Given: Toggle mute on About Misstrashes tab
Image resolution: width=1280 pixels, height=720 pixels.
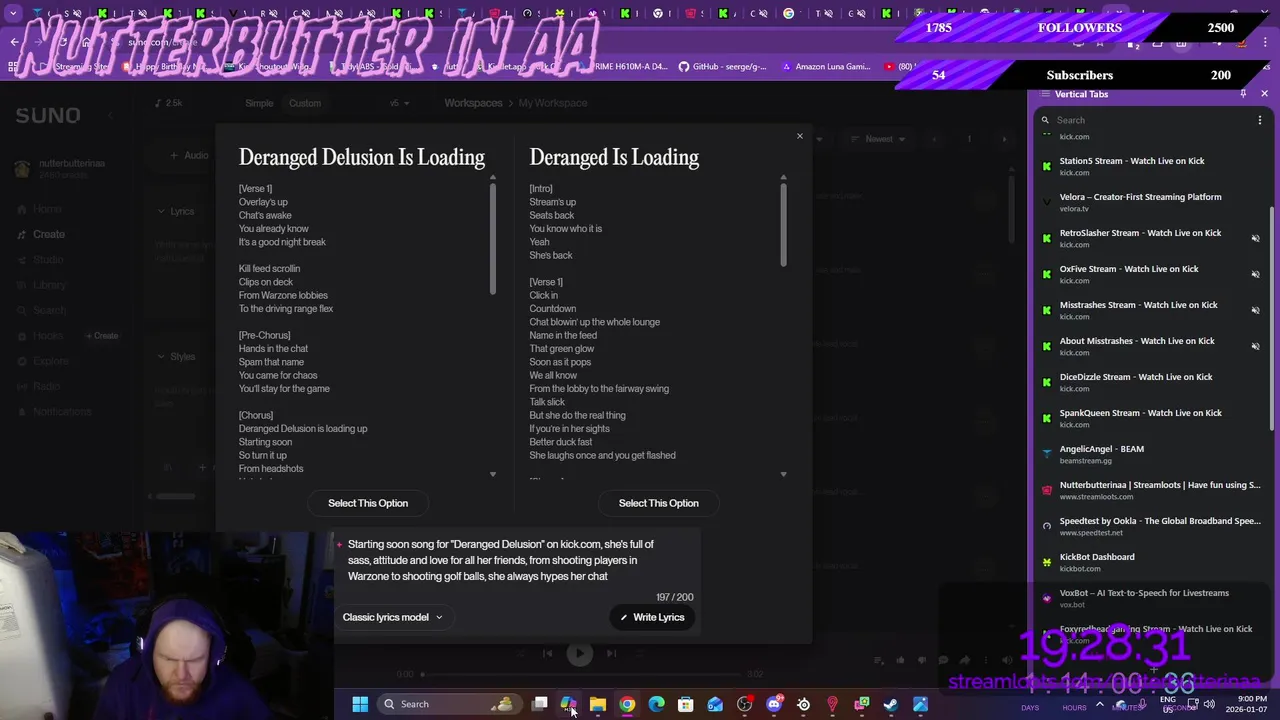Looking at the screenshot, I should [x=1255, y=346].
